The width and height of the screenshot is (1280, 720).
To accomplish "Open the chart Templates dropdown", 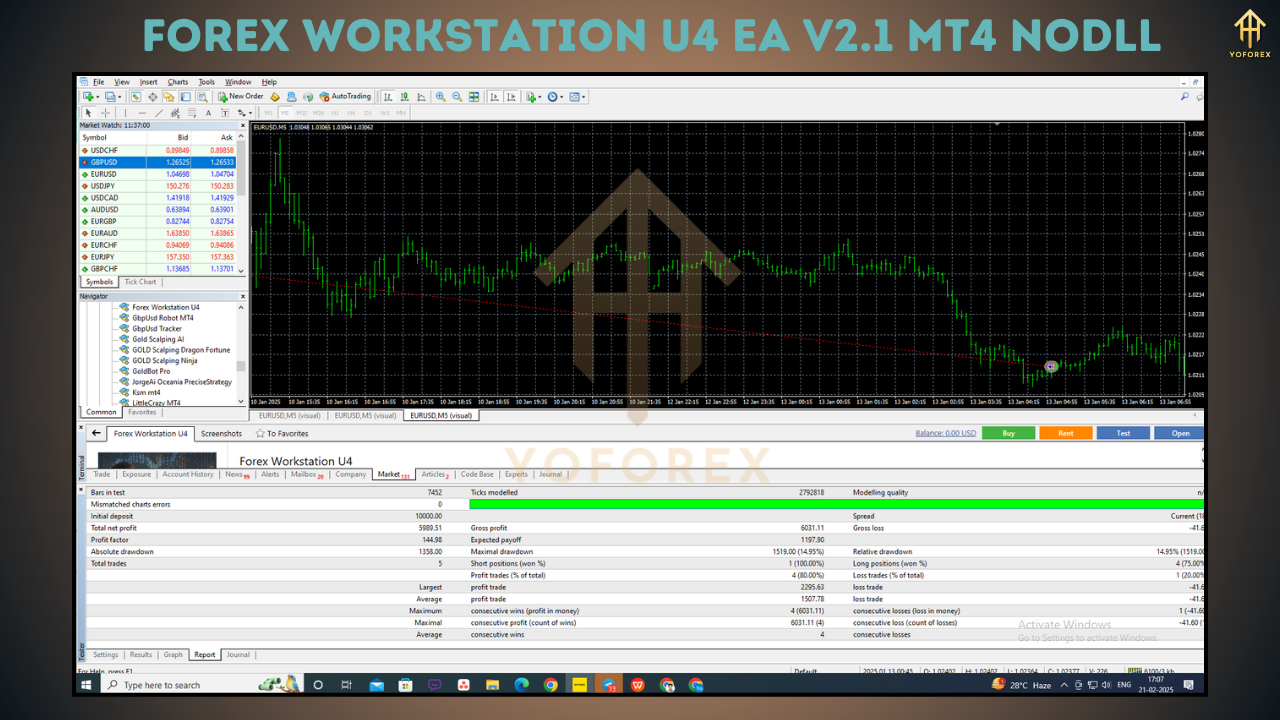I will [x=584, y=96].
